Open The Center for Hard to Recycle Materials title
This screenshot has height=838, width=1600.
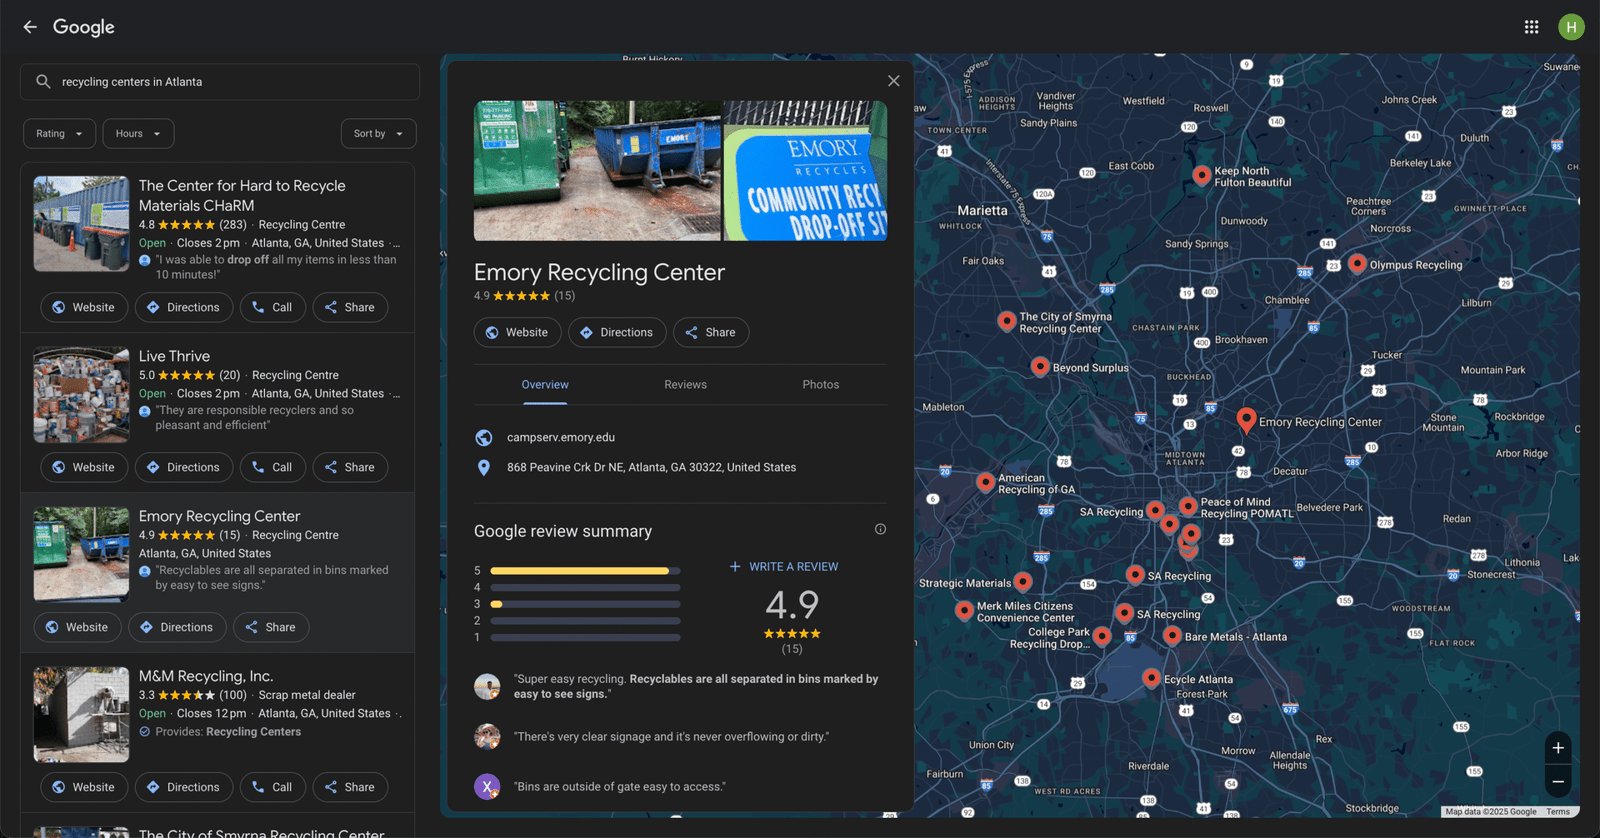pyautogui.click(x=242, y=195)
